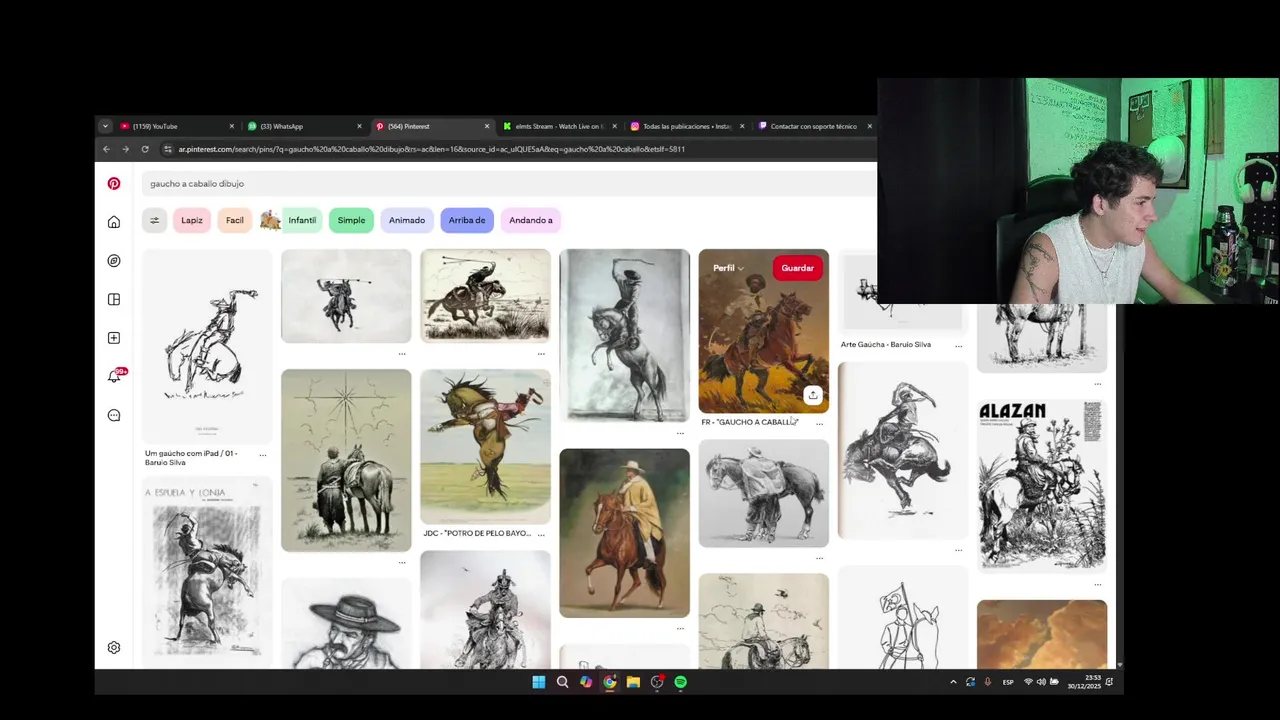Screen dimensions: 1280x720
Task: Filter results by Infantil chip
Action: point(290,220)
